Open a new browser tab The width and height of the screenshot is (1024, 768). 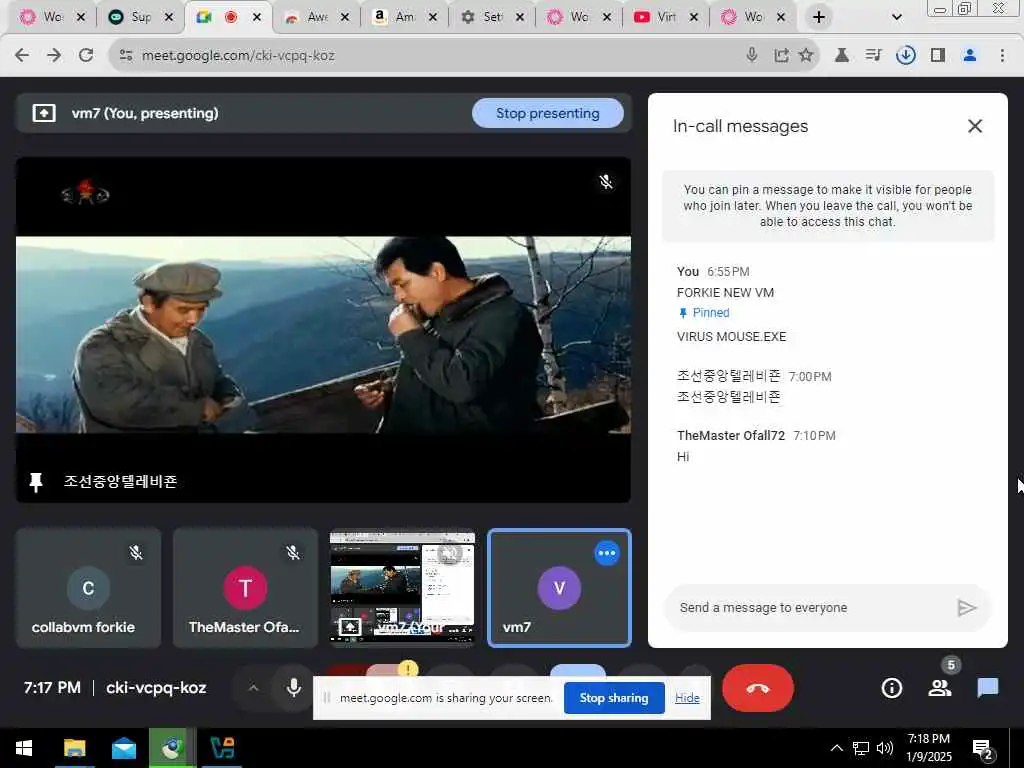click(x=819, y=18)
